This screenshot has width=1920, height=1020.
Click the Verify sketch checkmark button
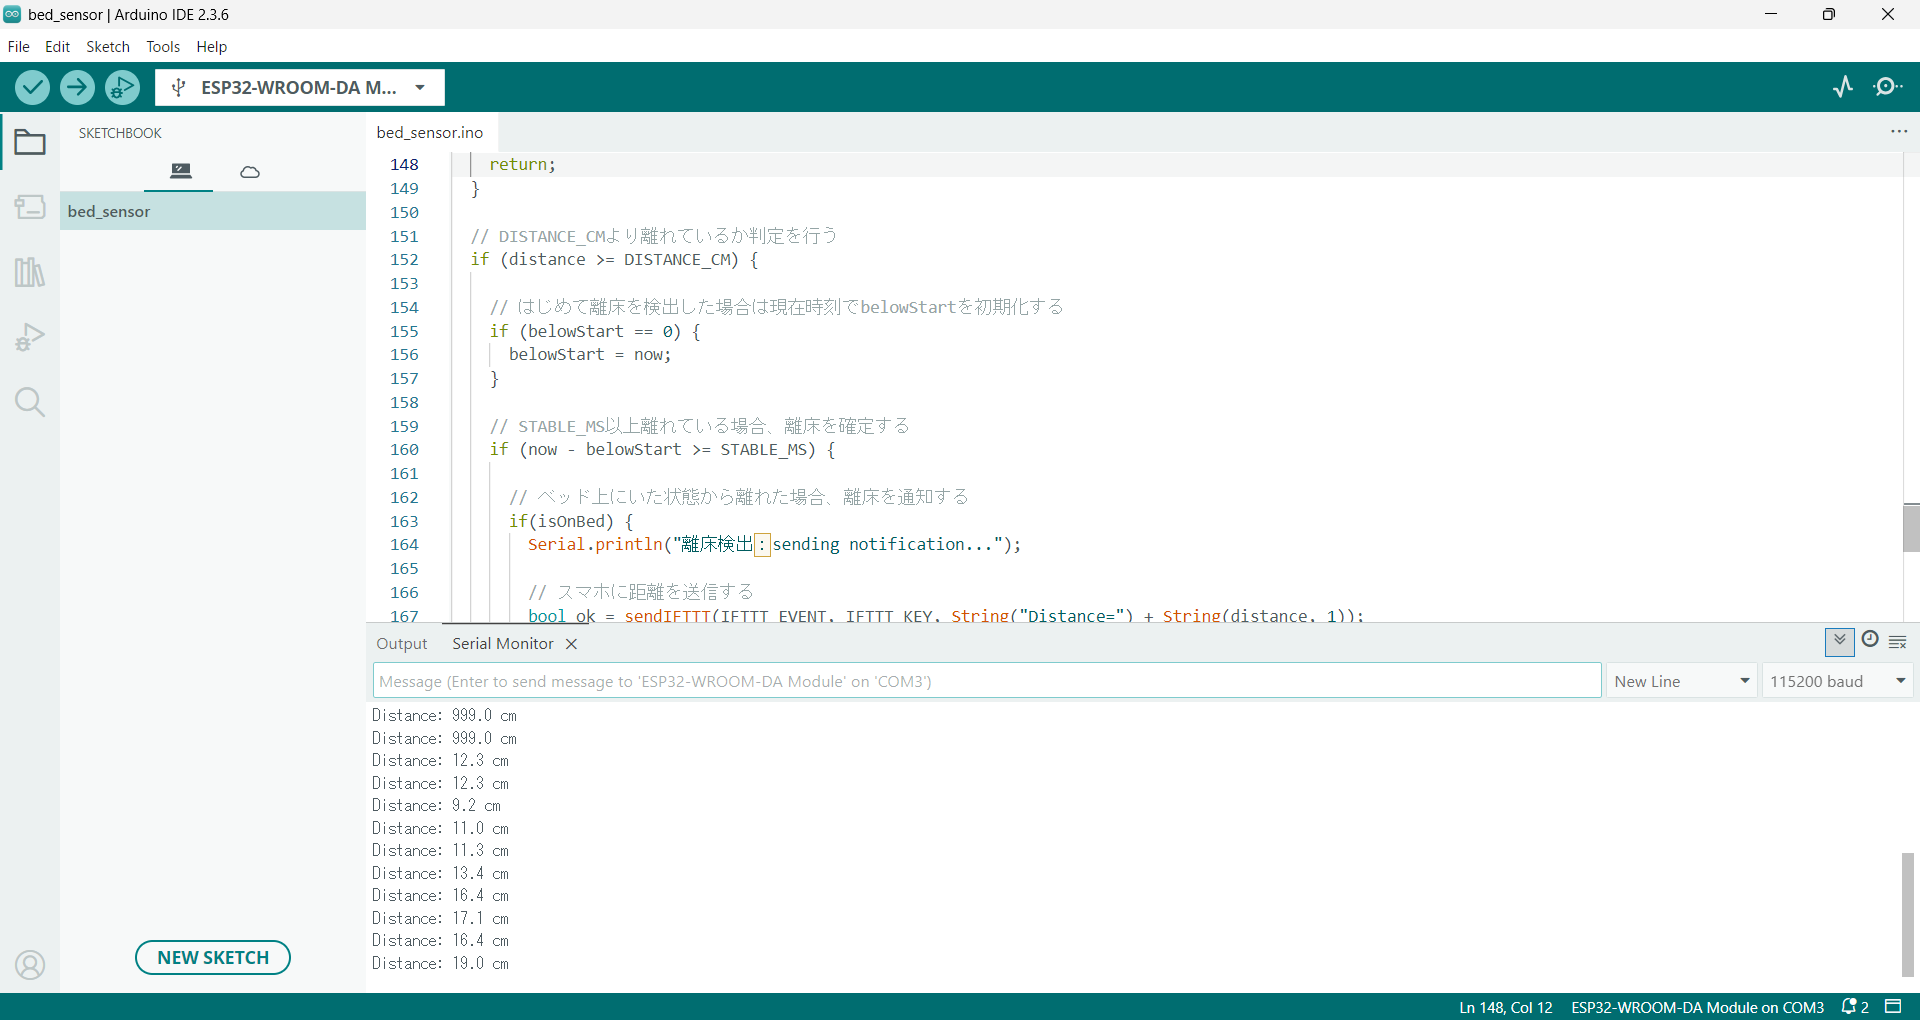point(33,87)
